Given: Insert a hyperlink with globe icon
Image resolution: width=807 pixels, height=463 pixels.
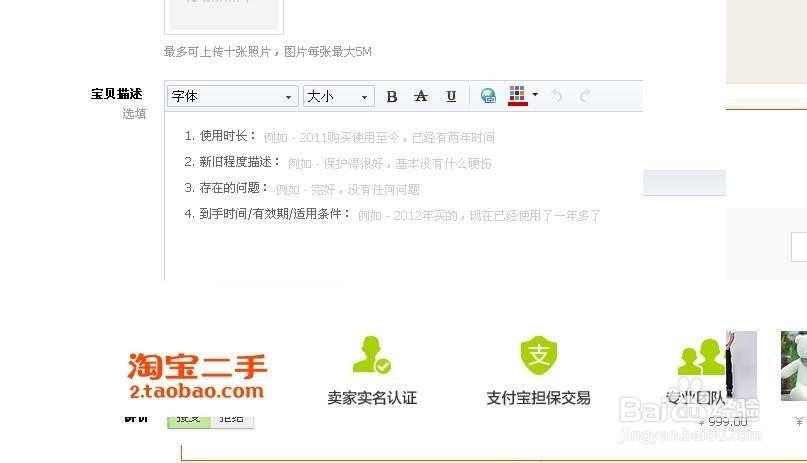Looking at the screenshot, I should pos(488,96).
